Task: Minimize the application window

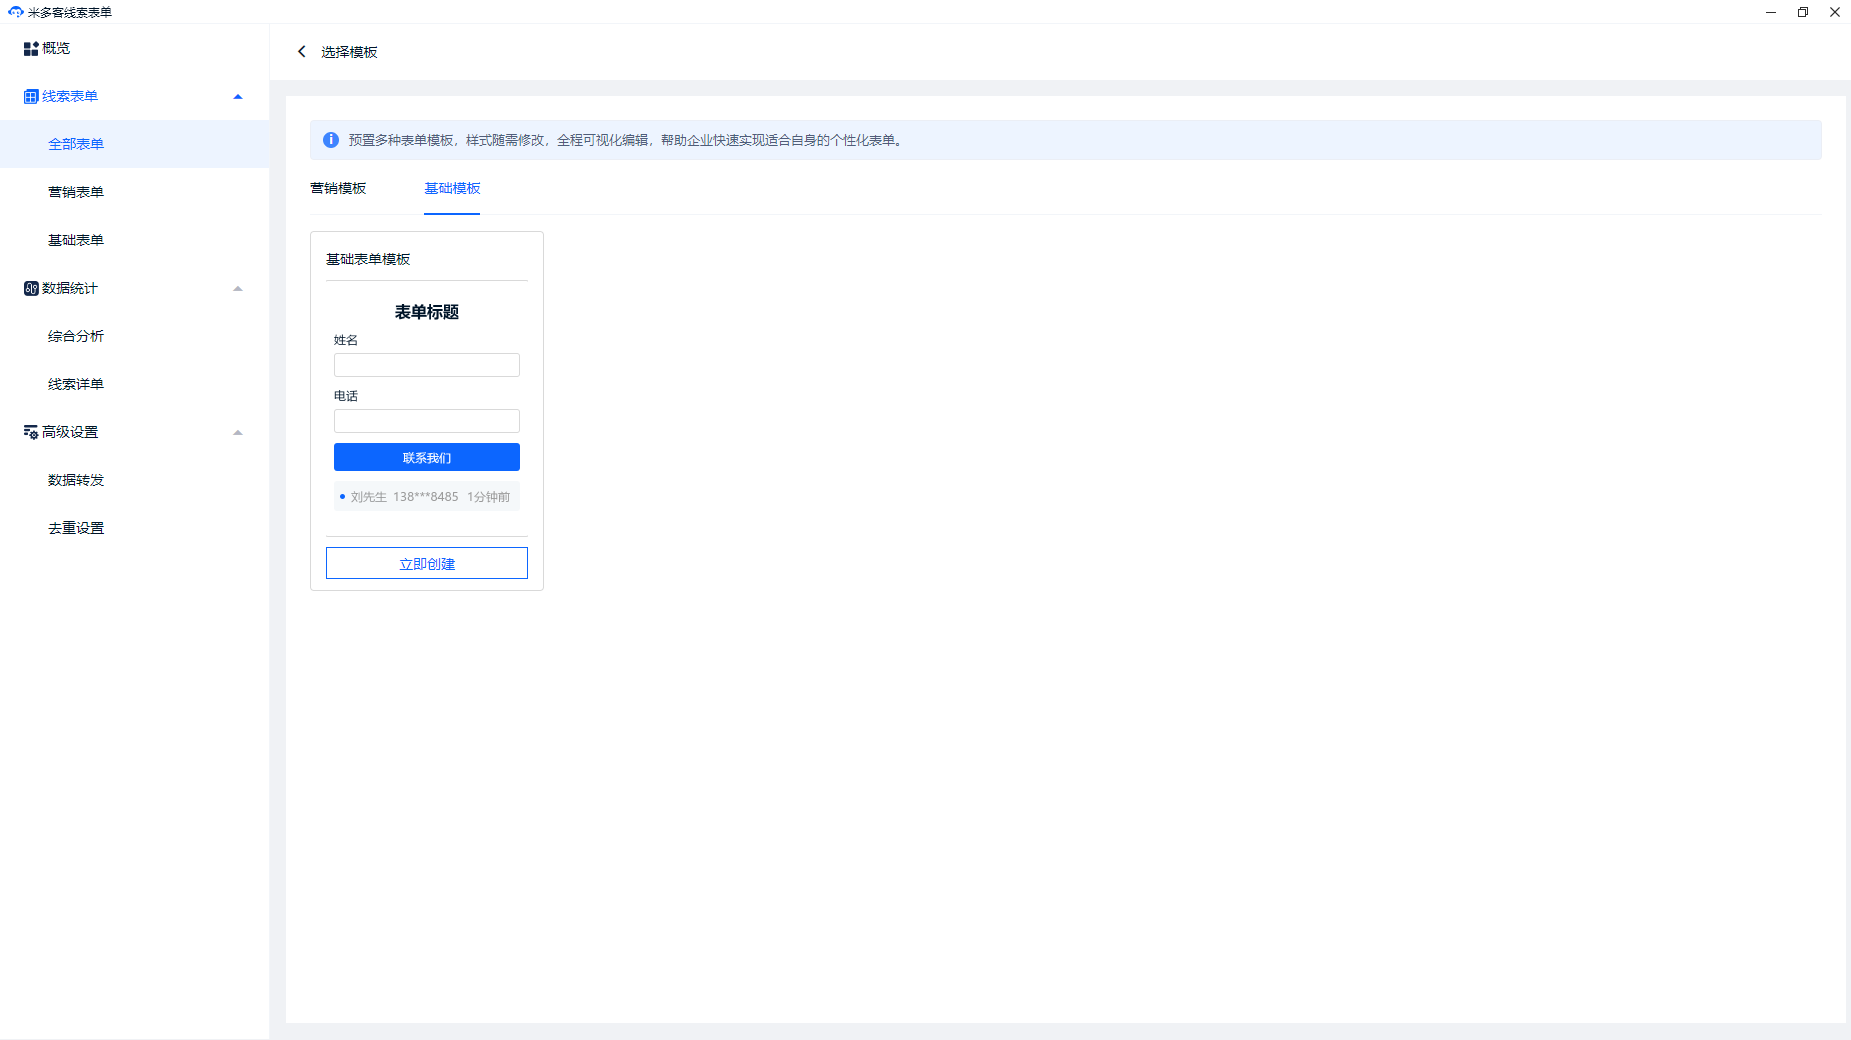Action: (x=1771, y=12)
